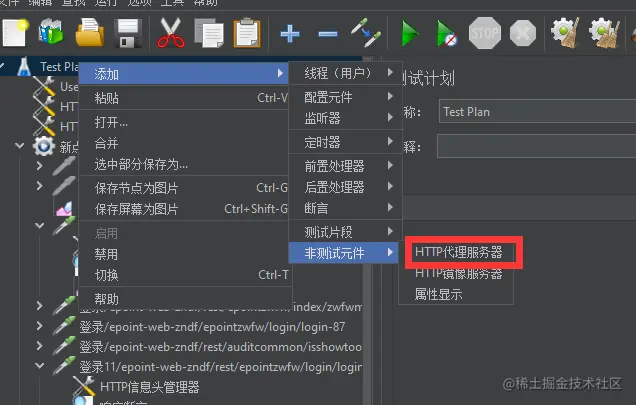Select HTTP代理服务器 option

(x=459, y=252)
